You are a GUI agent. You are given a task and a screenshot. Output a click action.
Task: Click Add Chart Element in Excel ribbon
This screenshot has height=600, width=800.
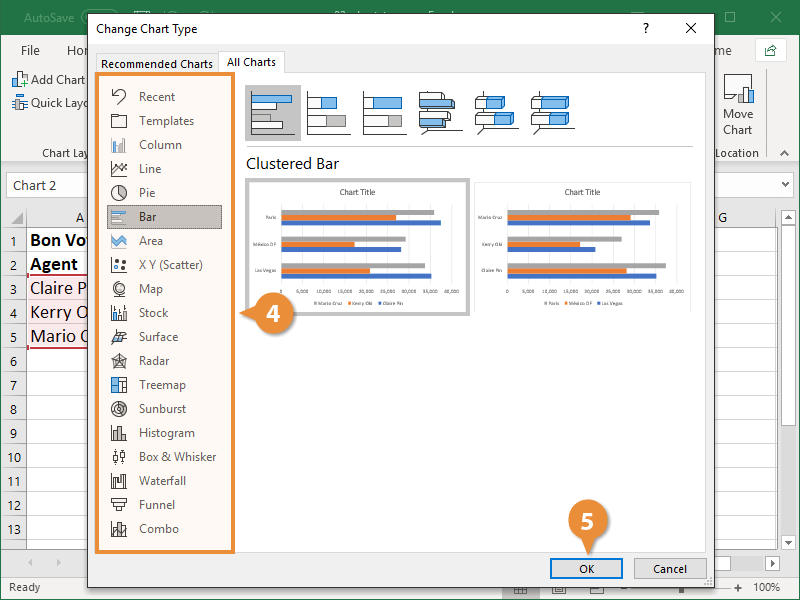point(48,80)
